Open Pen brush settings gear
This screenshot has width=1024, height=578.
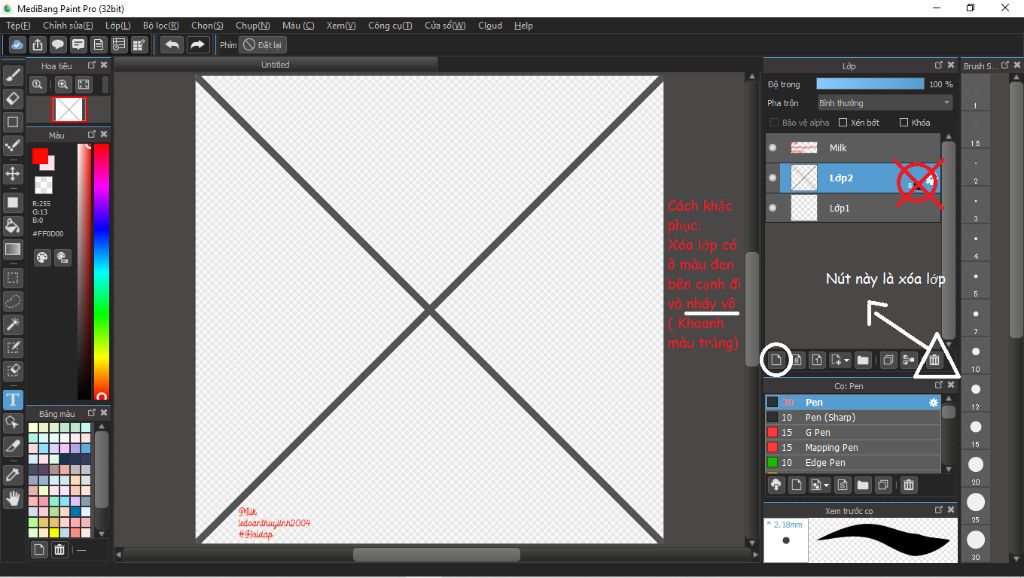[x=933, y=402]
